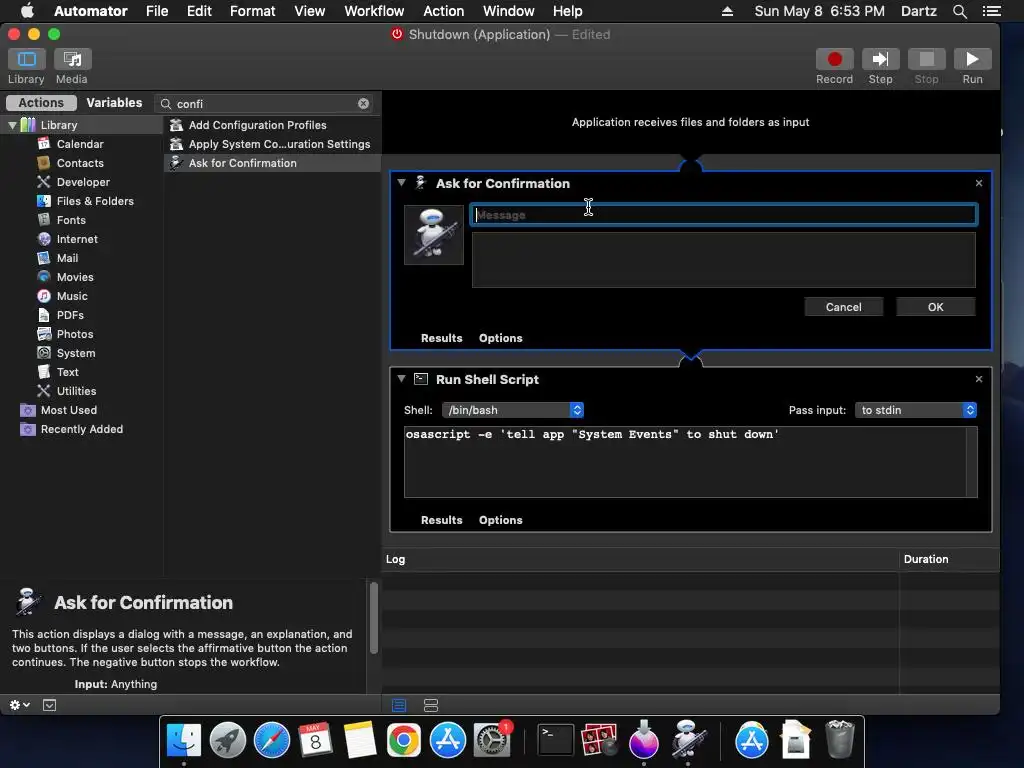
Task: Show Results of Ask for Confirmation
Action: [441, 338]
